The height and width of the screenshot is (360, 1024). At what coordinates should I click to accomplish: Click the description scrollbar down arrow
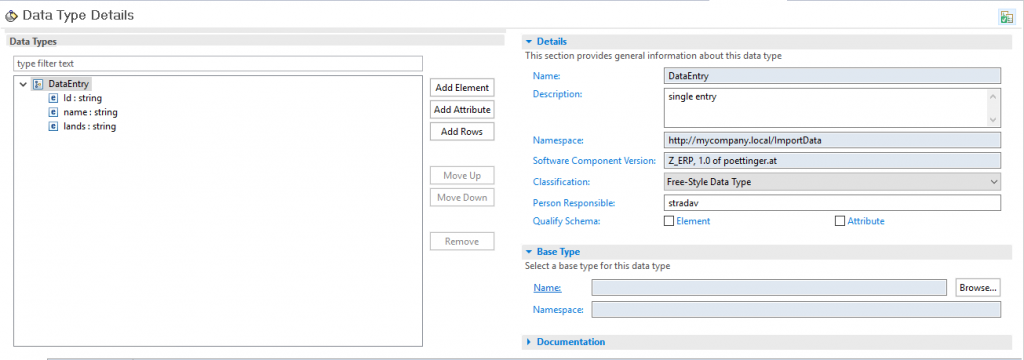(x=993, y=120)
